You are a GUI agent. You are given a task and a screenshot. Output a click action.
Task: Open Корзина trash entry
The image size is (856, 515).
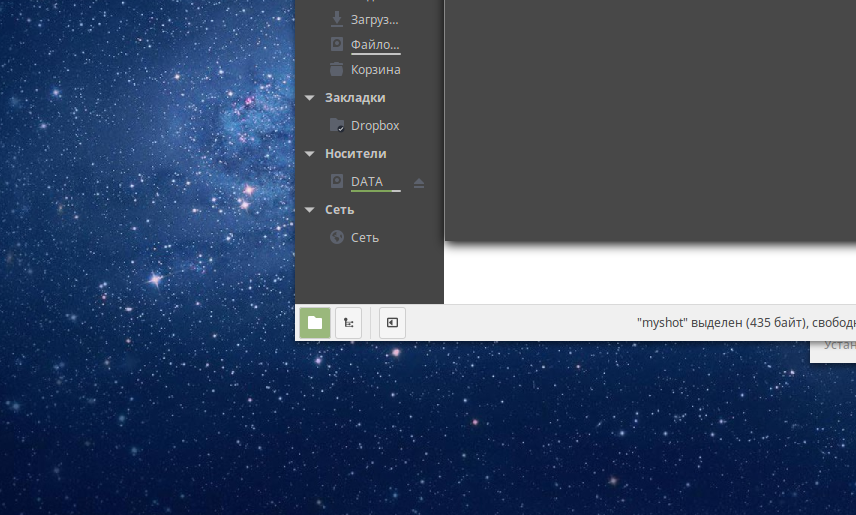click(x=376, y=69)
